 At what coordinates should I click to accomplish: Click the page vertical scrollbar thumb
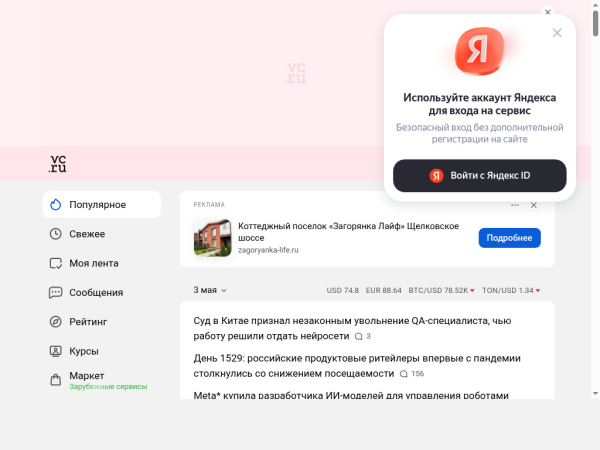click(x=595, y=23)
